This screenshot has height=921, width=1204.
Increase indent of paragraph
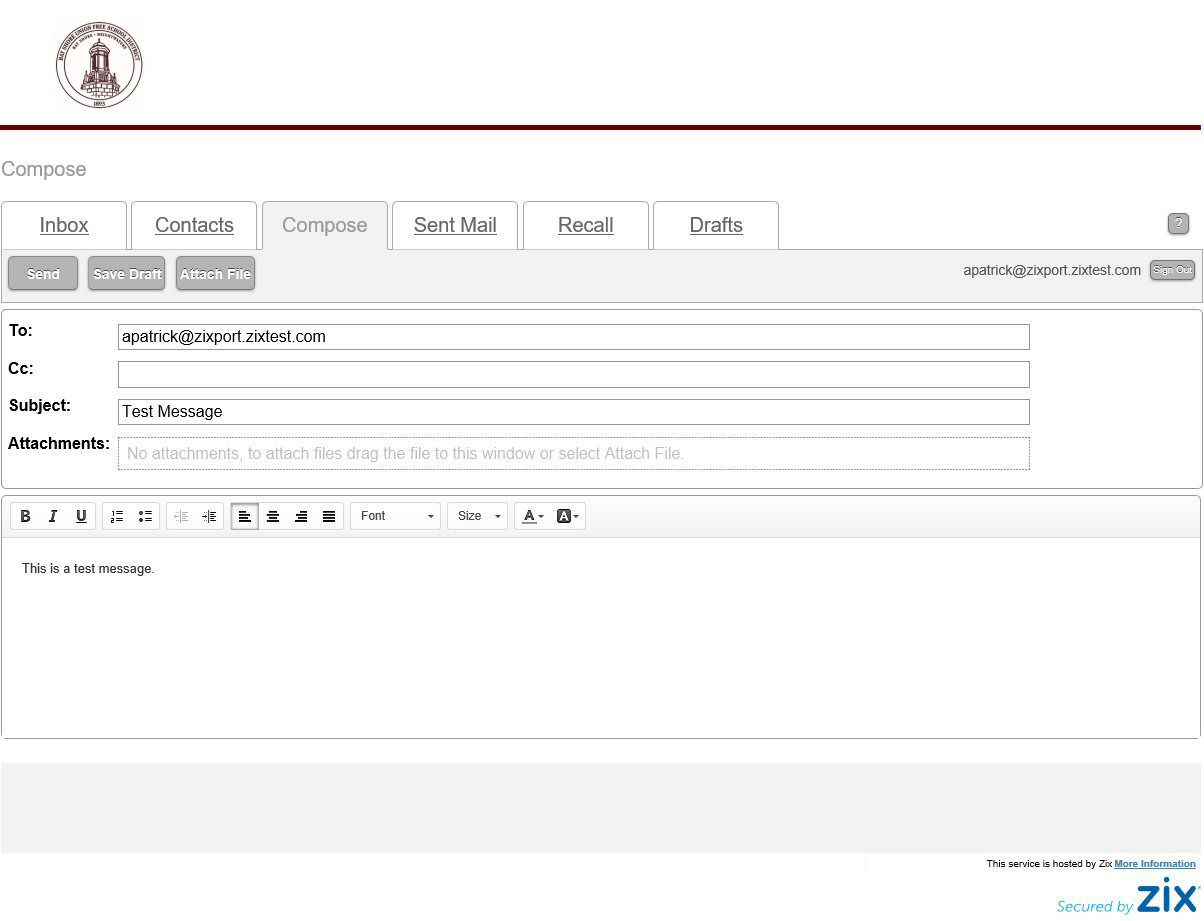click(x=209, y=516)
